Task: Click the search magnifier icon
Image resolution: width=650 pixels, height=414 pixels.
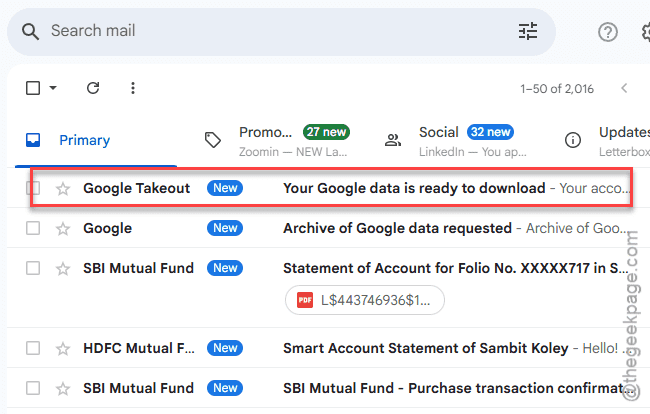Action: coord(30,31)
